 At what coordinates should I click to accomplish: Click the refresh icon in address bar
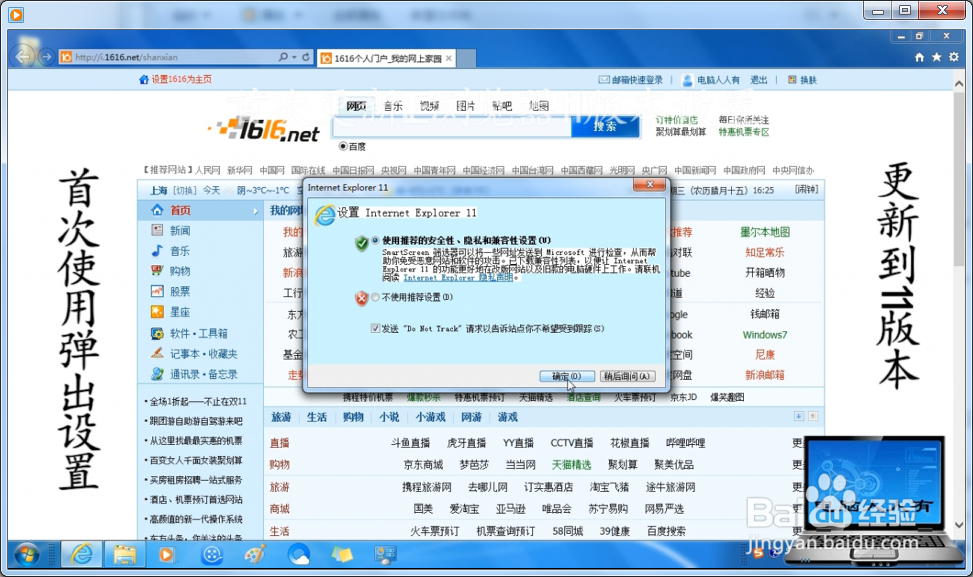pyautogui.click(x=306, y=56)
